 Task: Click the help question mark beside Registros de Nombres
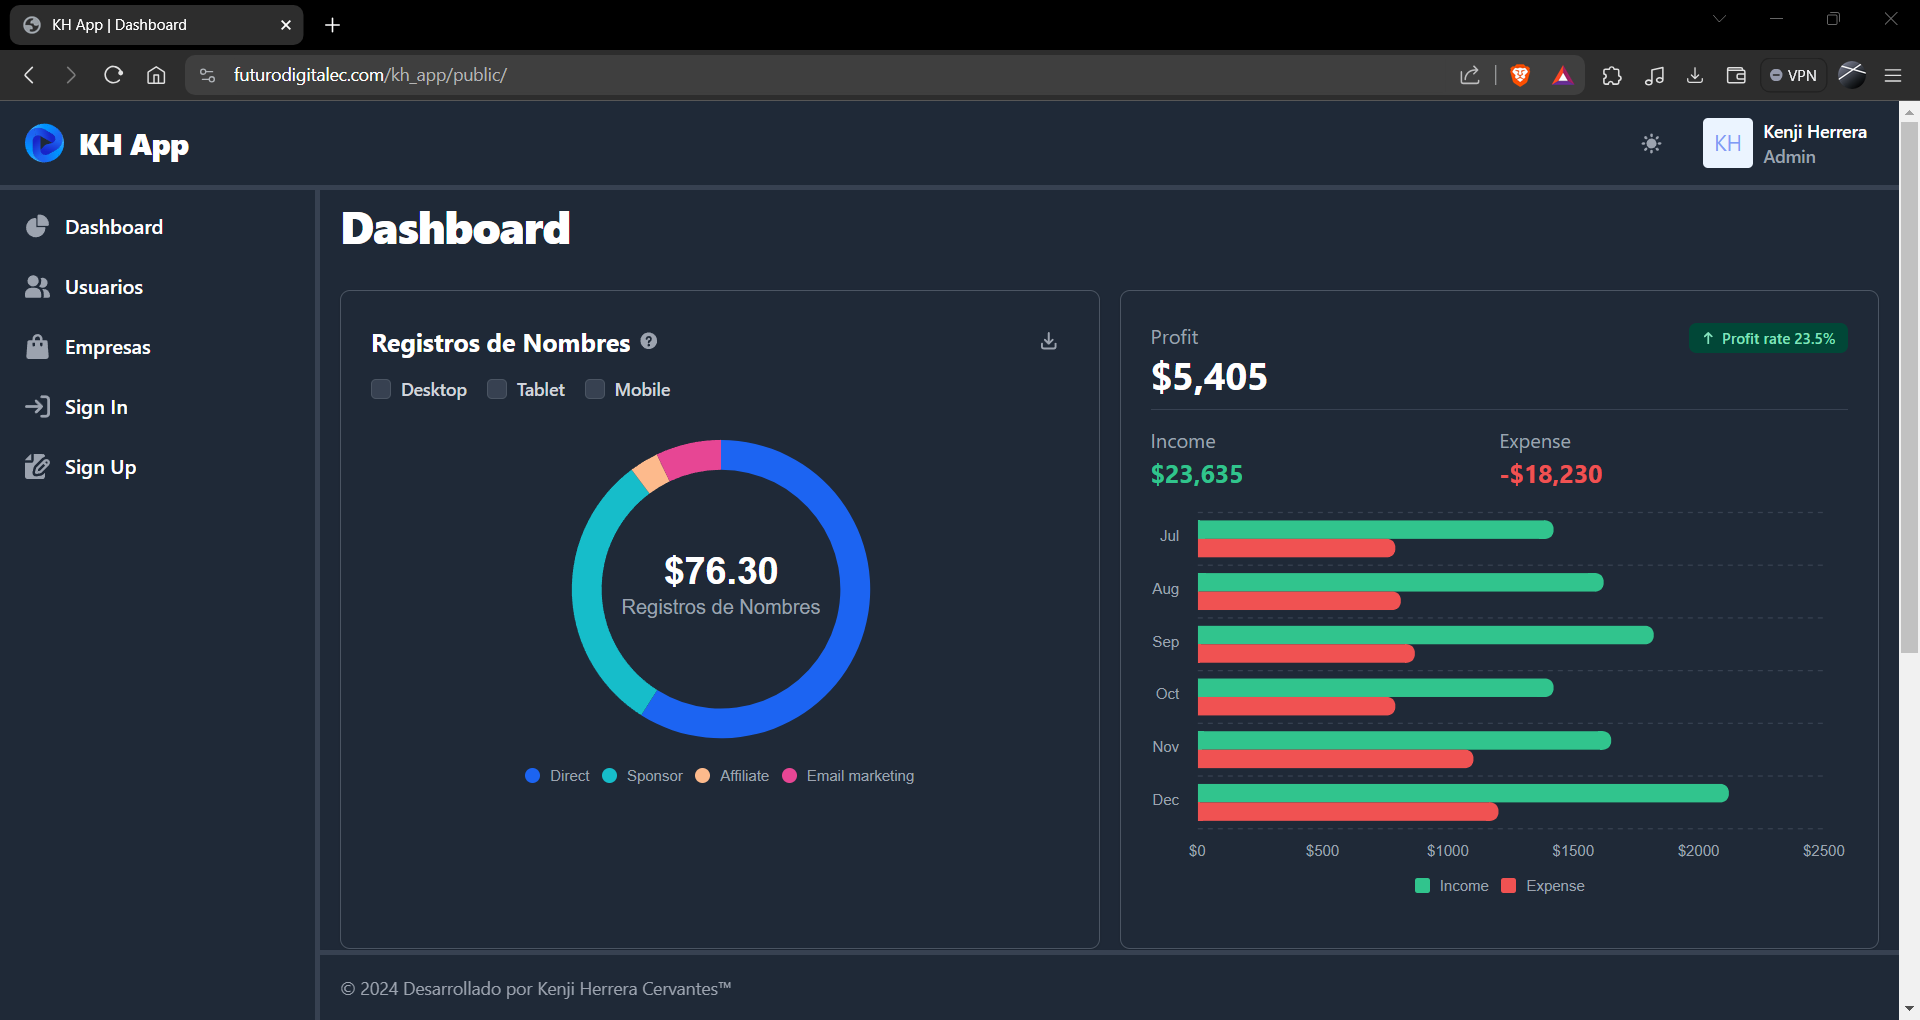pyautogui.click(x=649, y=341)
